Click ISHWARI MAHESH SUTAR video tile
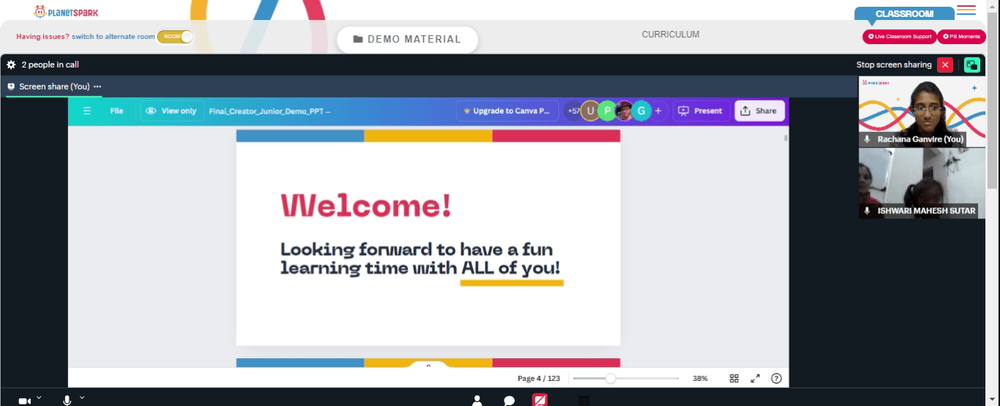The image size is (1000, 406). (922, 184)
